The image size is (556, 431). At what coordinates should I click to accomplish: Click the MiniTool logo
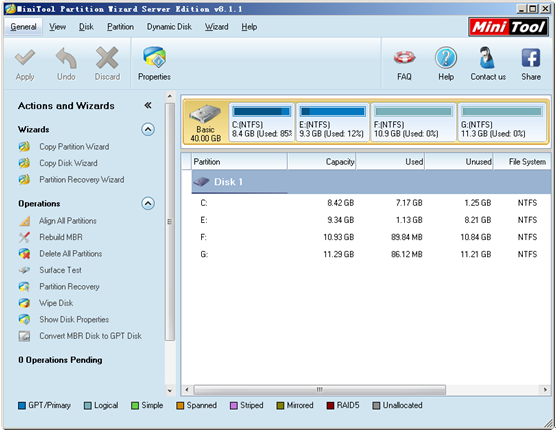(x=508, y=27)
